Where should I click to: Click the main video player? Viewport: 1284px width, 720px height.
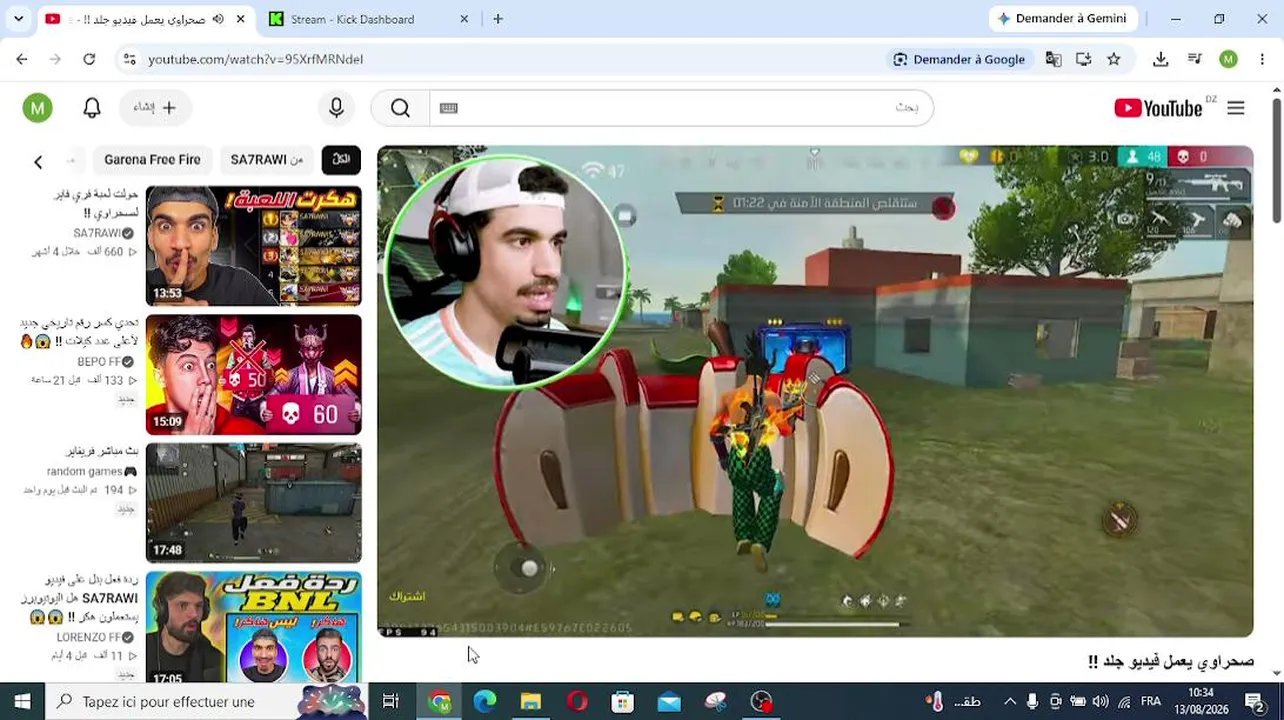[x=815, y=391]
